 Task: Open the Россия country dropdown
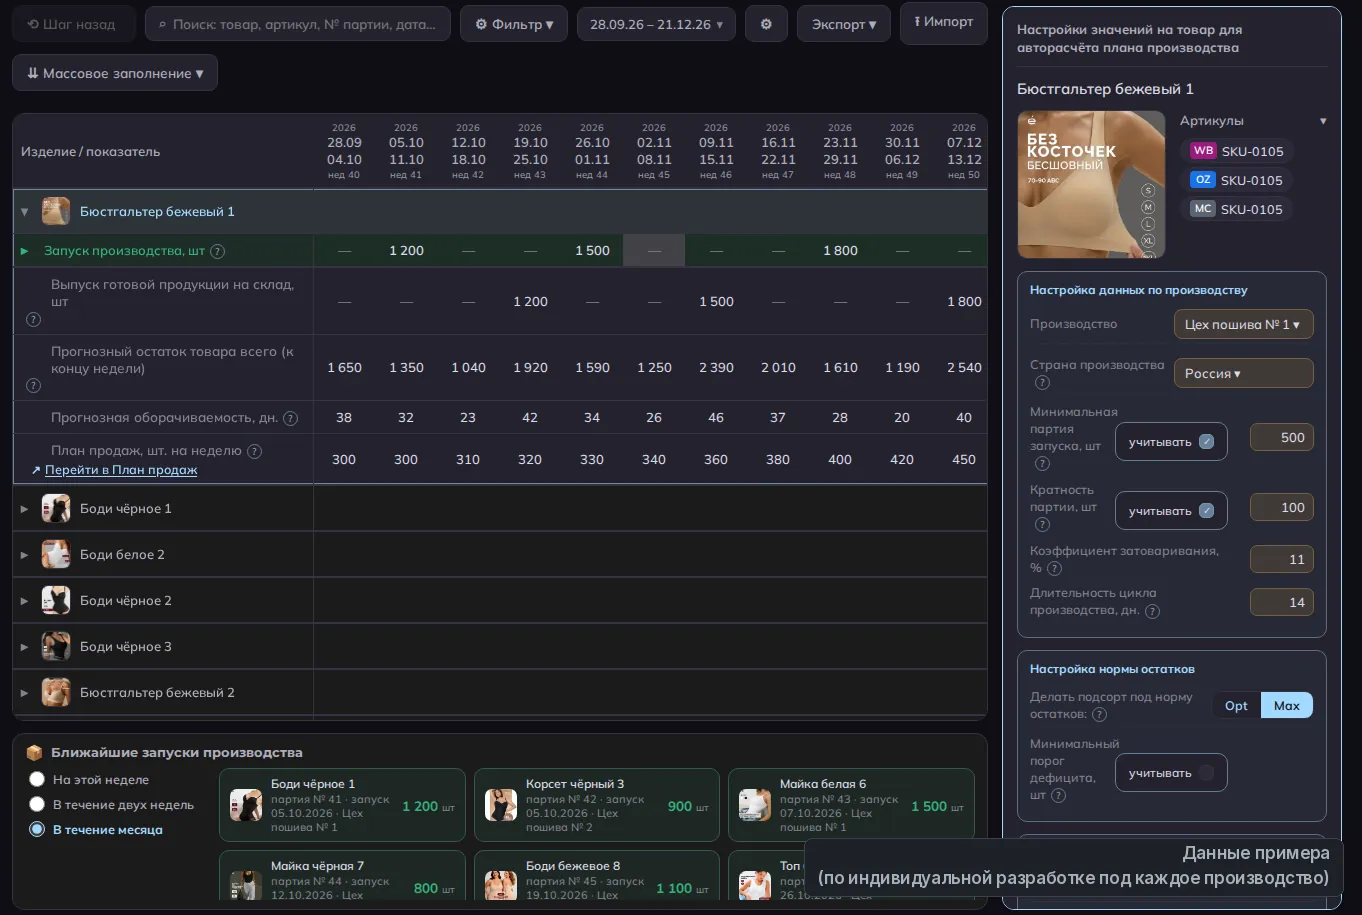(x=1243, y=373)
